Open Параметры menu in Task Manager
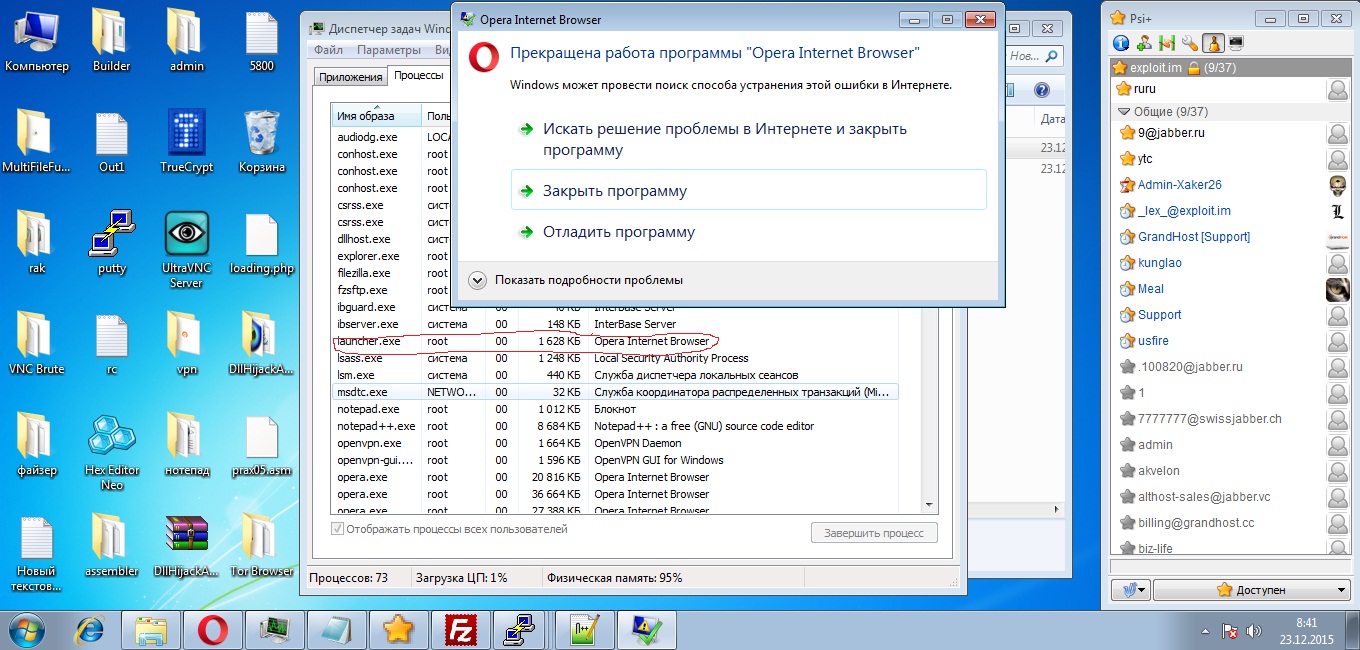The height and width of the screenshot is (650, 1360). 389,50
